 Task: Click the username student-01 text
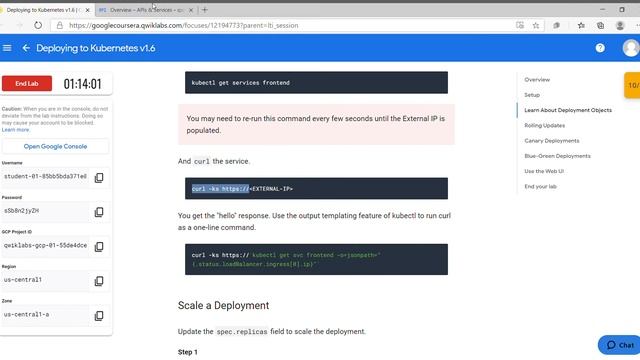click(x=45, y=176)
